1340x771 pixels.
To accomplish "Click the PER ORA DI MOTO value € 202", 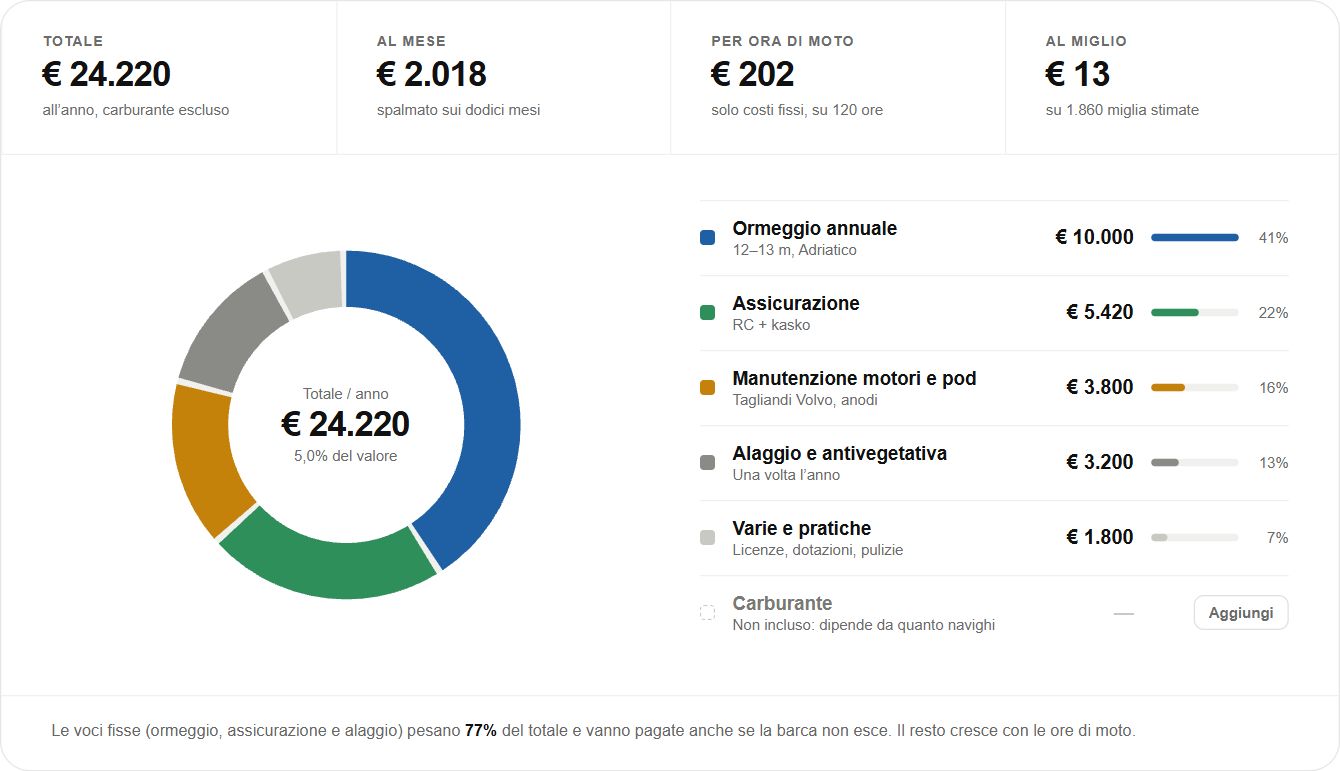I will 753,74.
